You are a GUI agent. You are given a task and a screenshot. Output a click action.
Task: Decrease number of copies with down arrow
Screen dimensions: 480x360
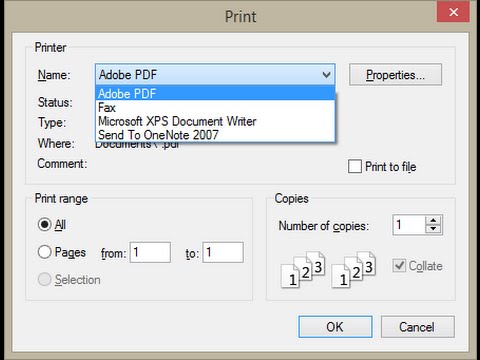tap(433, 229)
